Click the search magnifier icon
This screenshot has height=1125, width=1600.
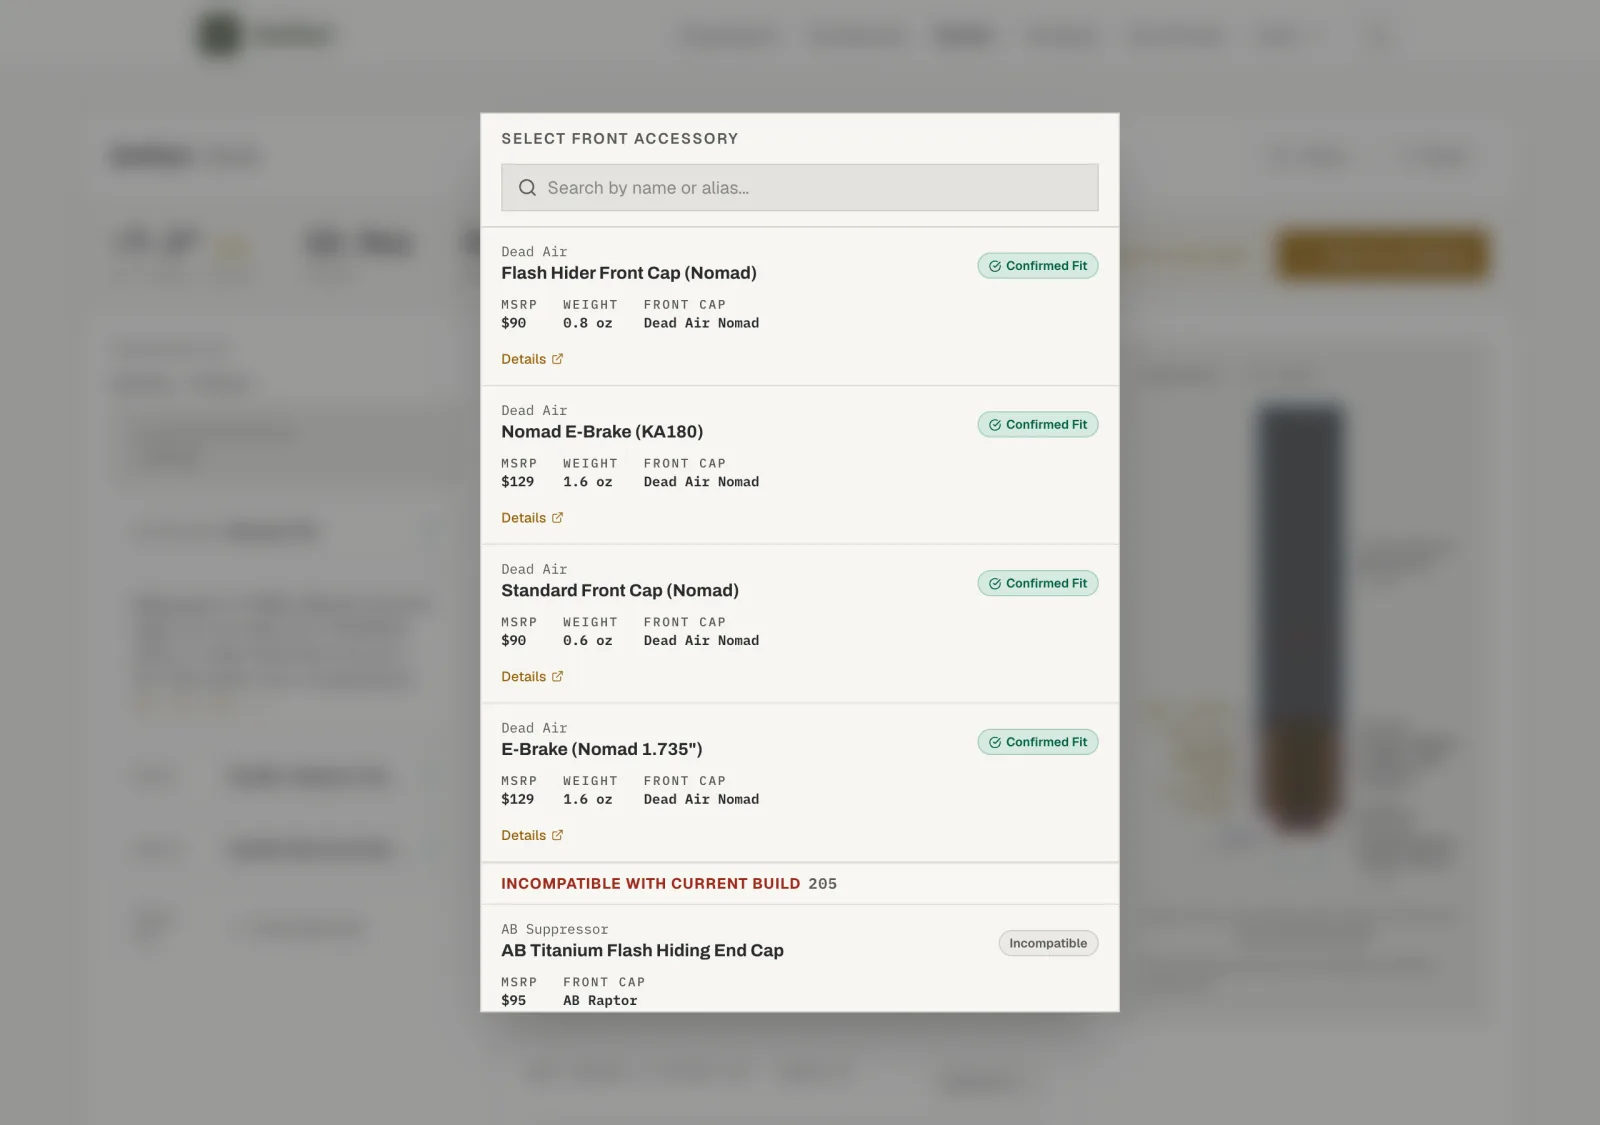point(527,188)
